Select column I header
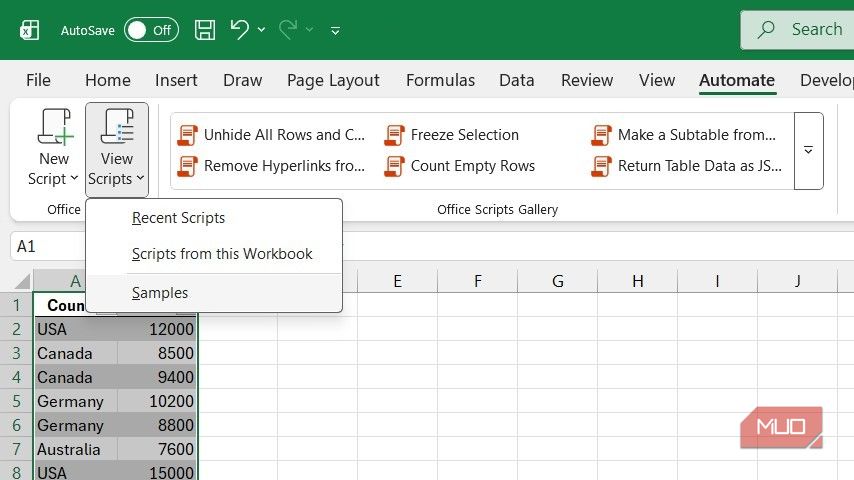Screen dimensions: 854x480 coord(718,281)
